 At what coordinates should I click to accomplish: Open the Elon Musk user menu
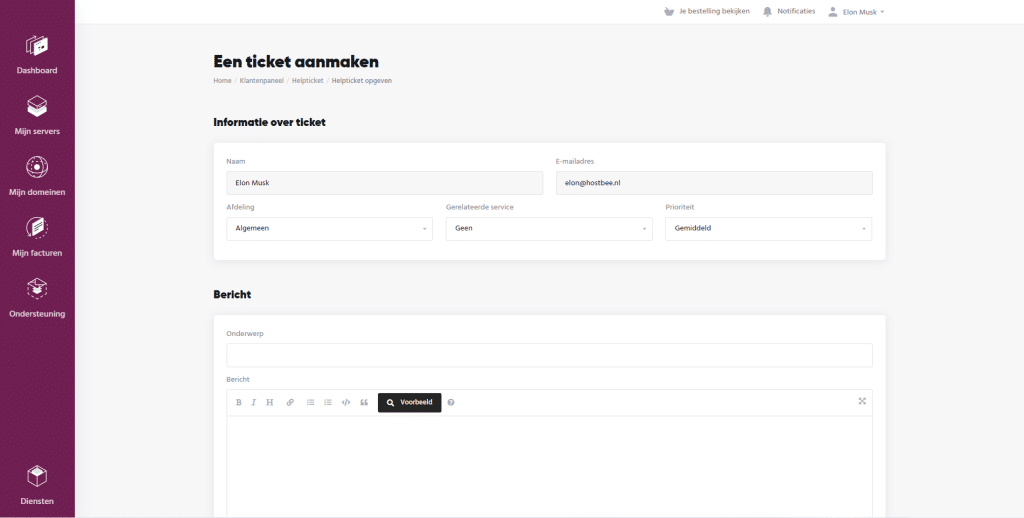coord(857,12)
